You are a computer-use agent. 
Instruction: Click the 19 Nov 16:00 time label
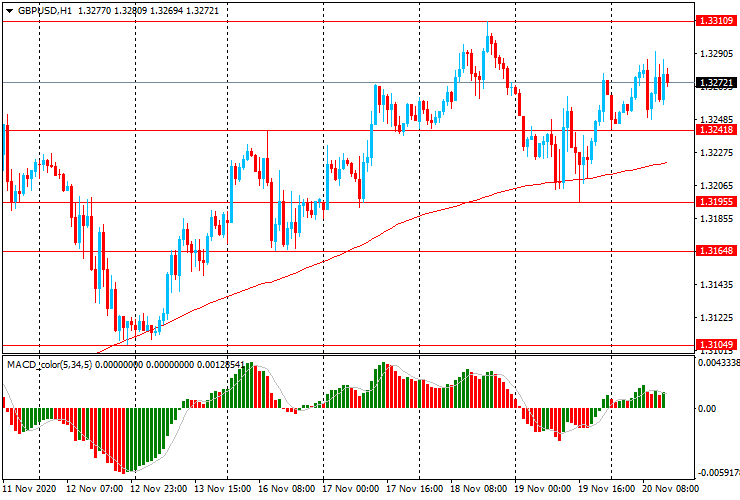(x=607, y=489)
